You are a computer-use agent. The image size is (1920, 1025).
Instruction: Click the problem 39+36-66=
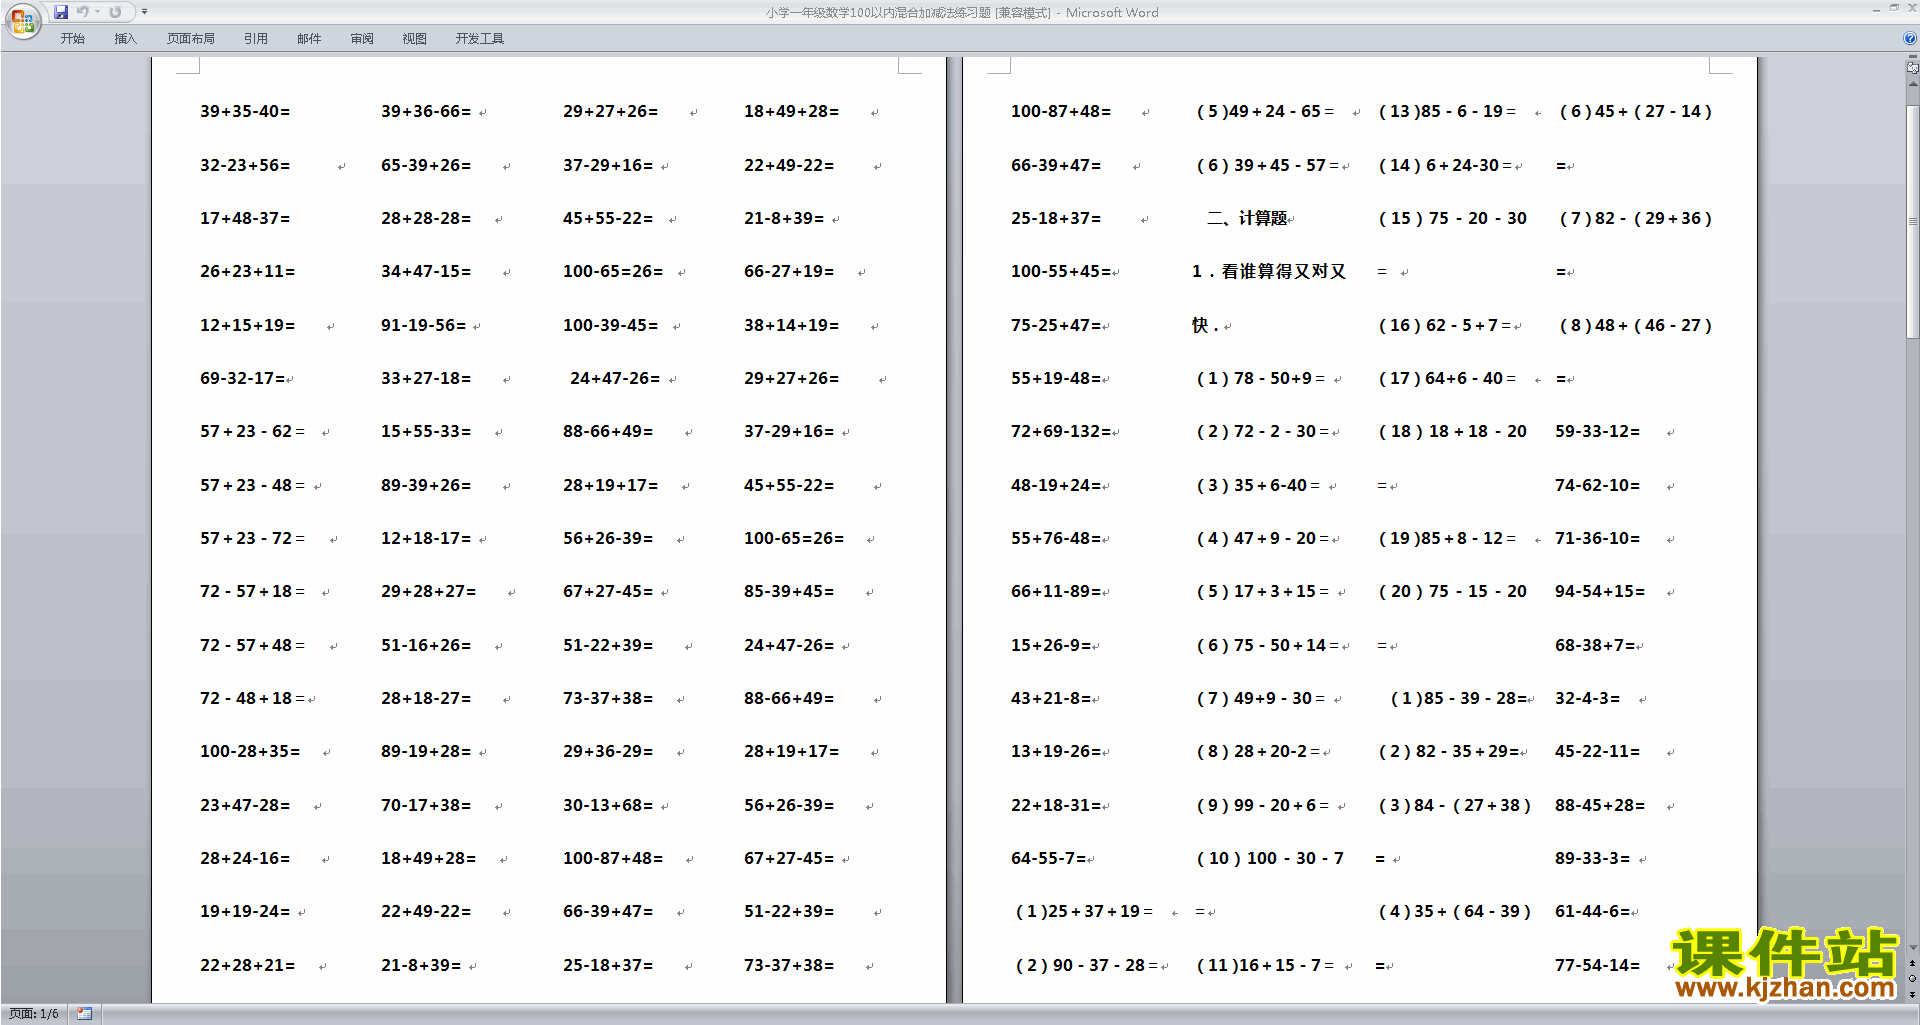pos(426,111)
